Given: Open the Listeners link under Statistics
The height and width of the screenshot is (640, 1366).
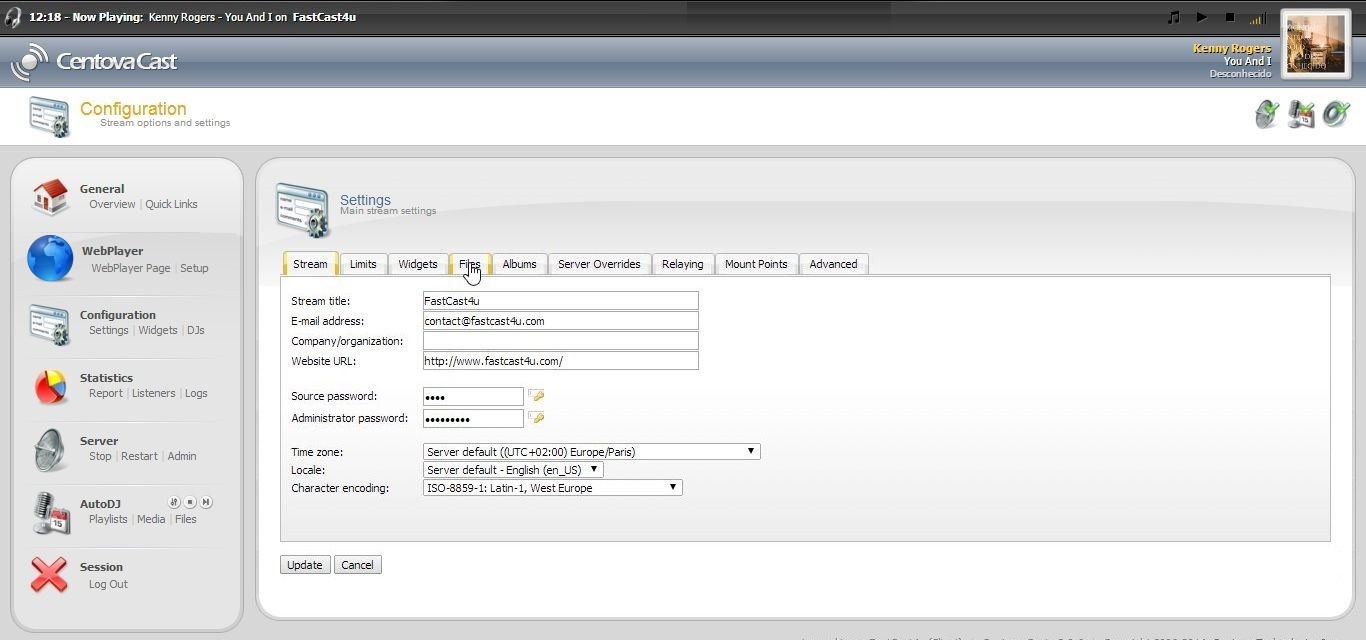Looking at the screenshot, I should click(x=154, y=393).
